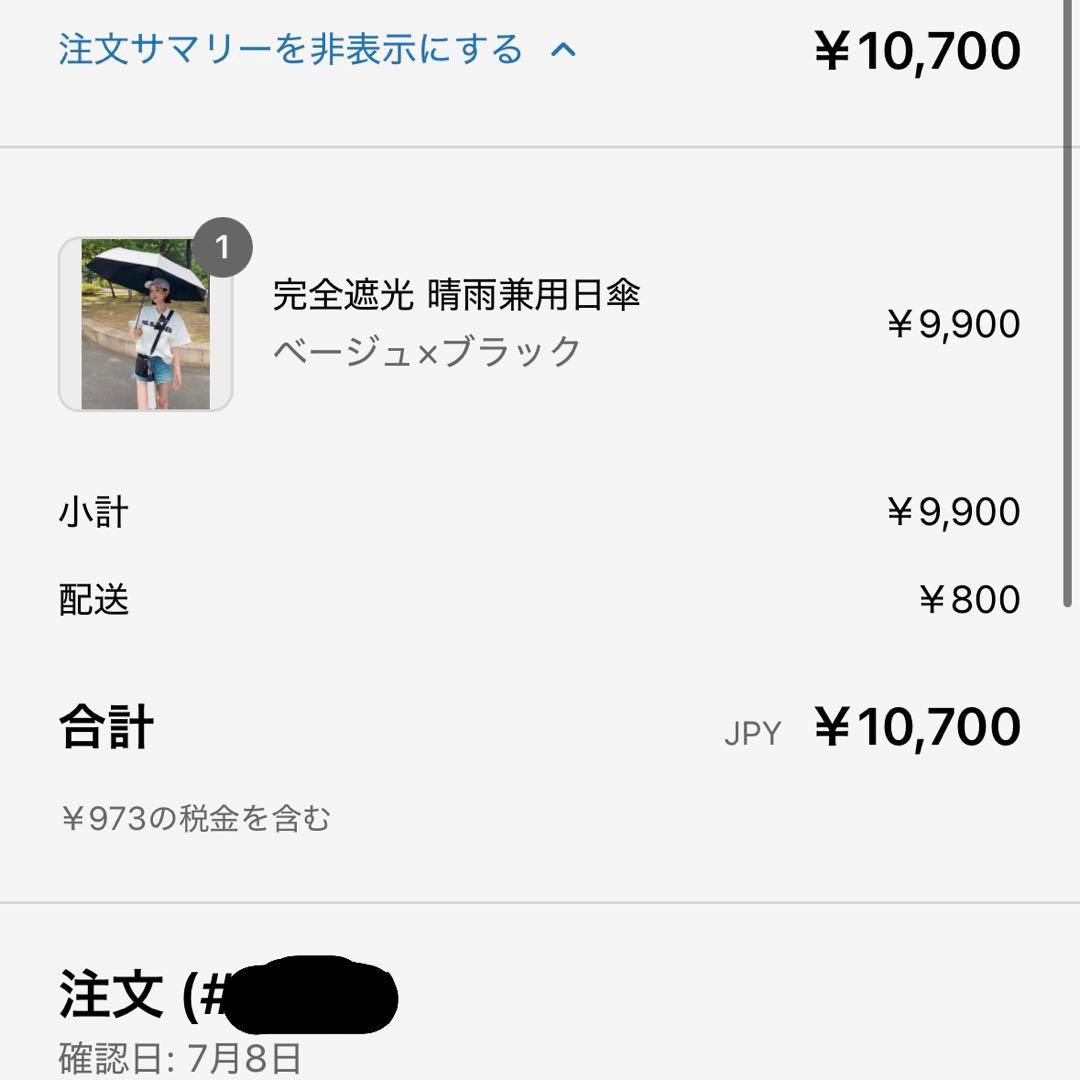Click the 確認日: 7月8日 confirmation date
This screenshot has width=1080, height=1080.
pyautogui.click(x=180, y=1058)
